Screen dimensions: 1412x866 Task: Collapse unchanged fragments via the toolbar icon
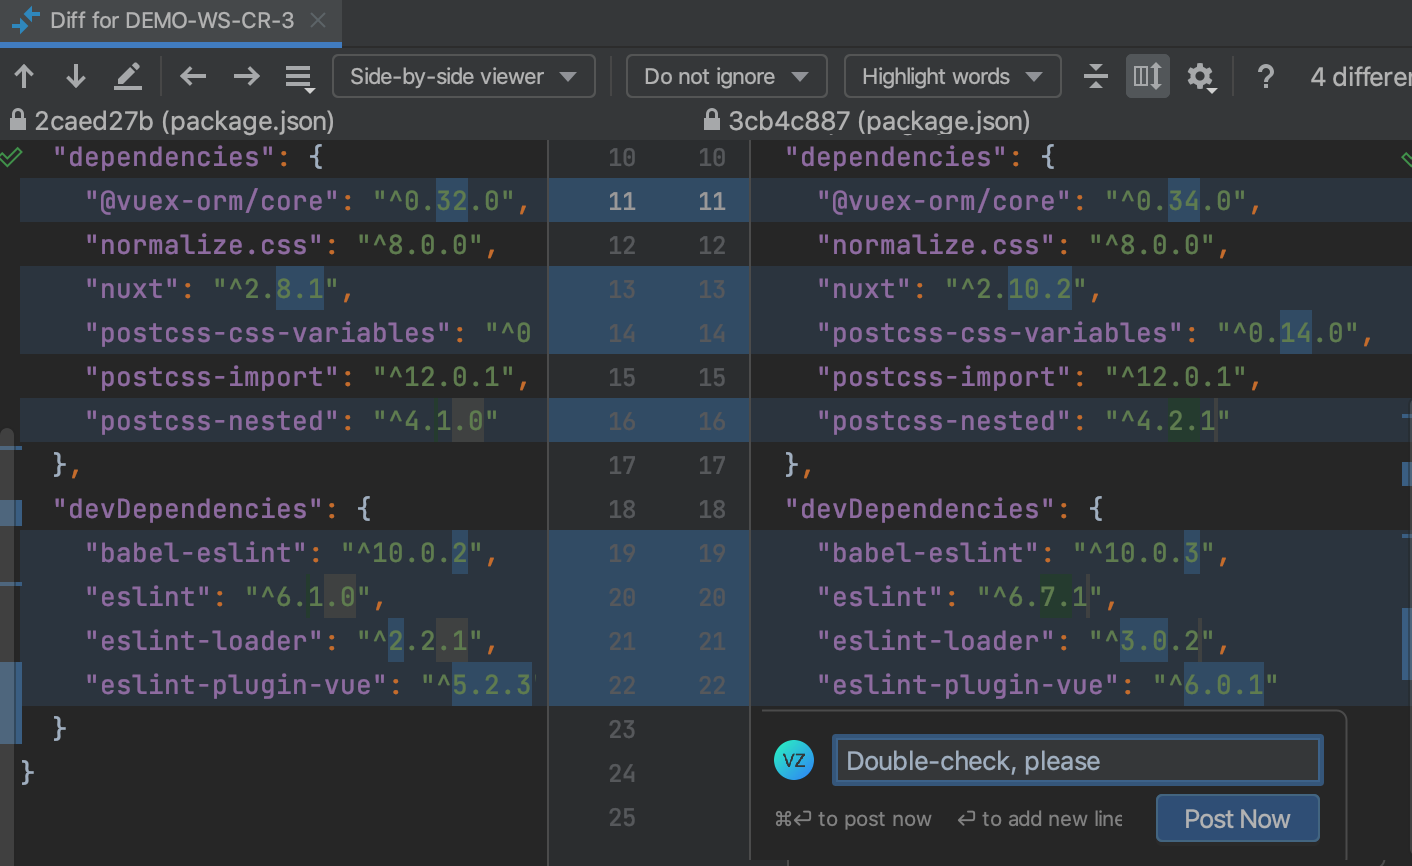tap(1095, 75)
